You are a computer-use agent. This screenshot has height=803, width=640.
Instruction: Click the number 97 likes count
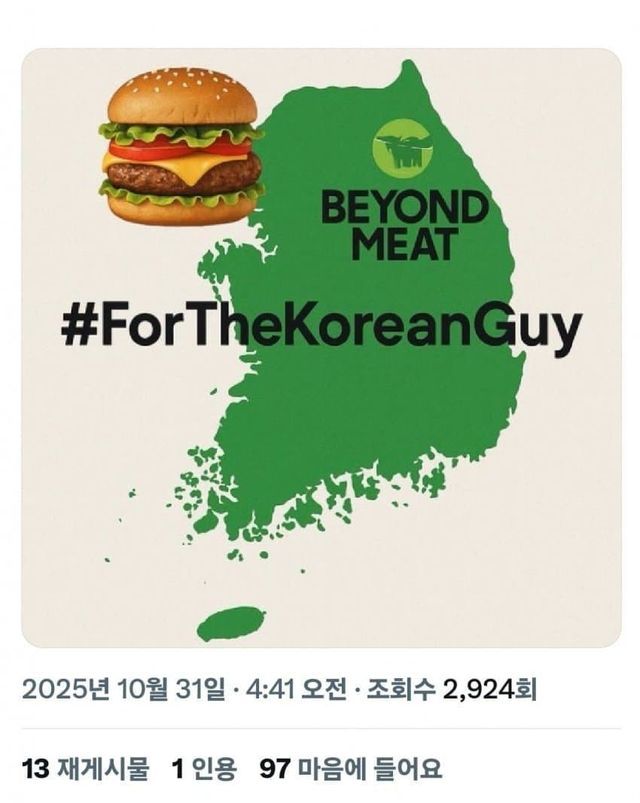click(x=275, y=769)
